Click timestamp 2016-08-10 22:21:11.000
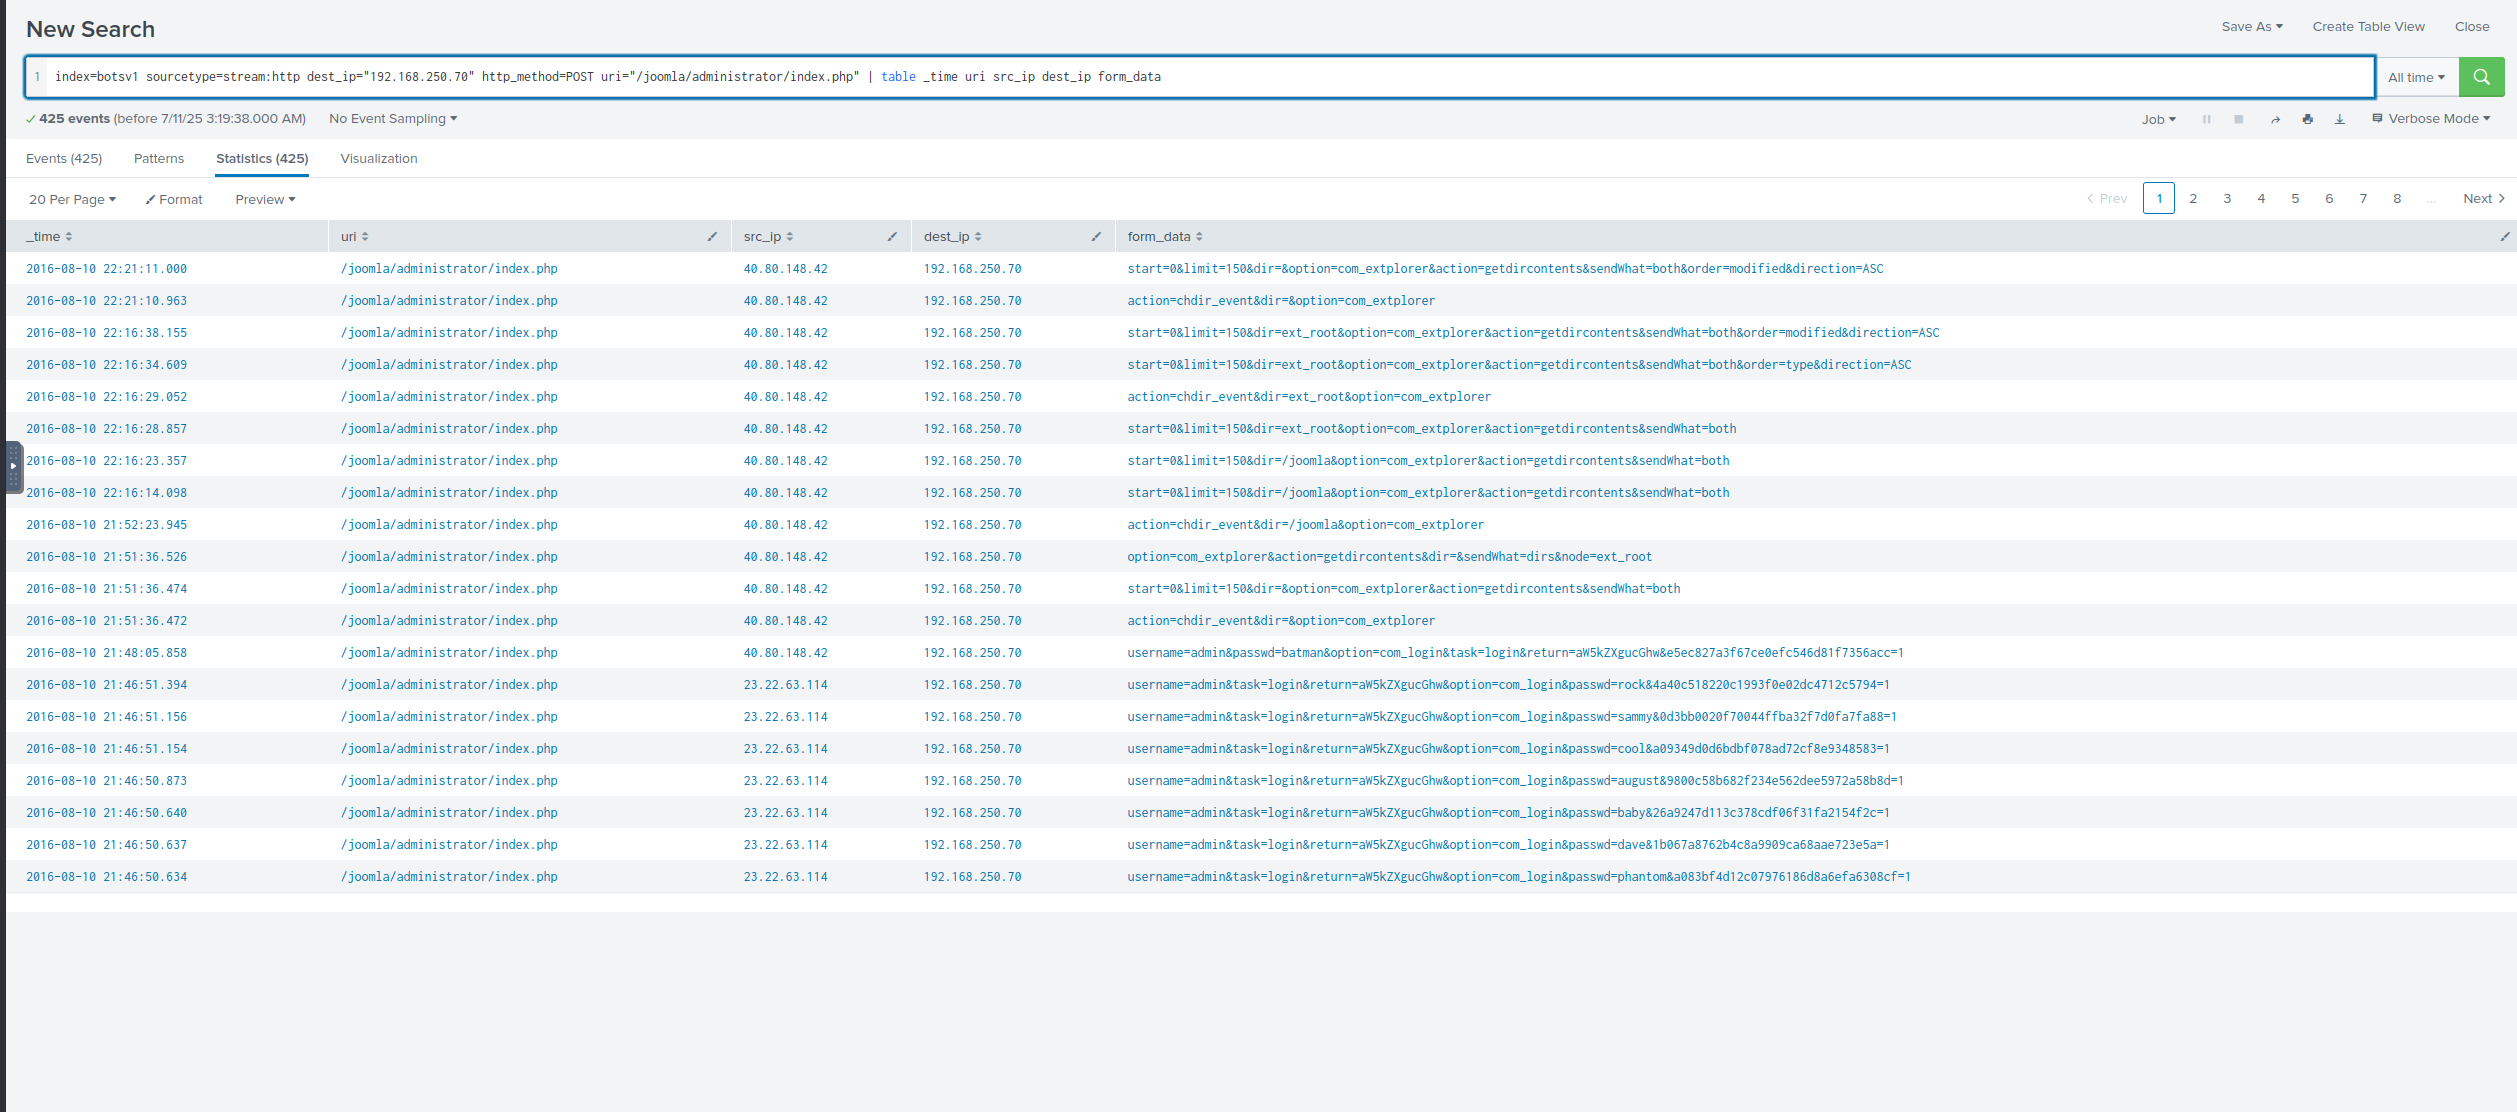 [x=106, y=269]
